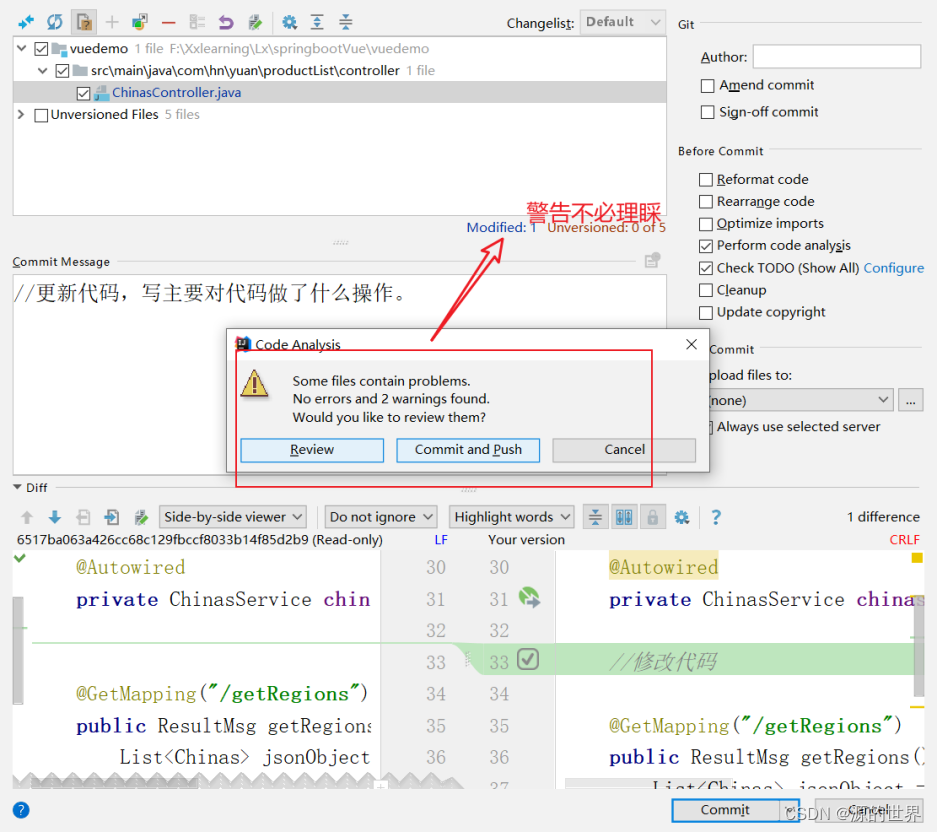This screenshot has height=832, width=937.
Task: Check the Unversioned Files checkbox
Action: click(41, 115)
